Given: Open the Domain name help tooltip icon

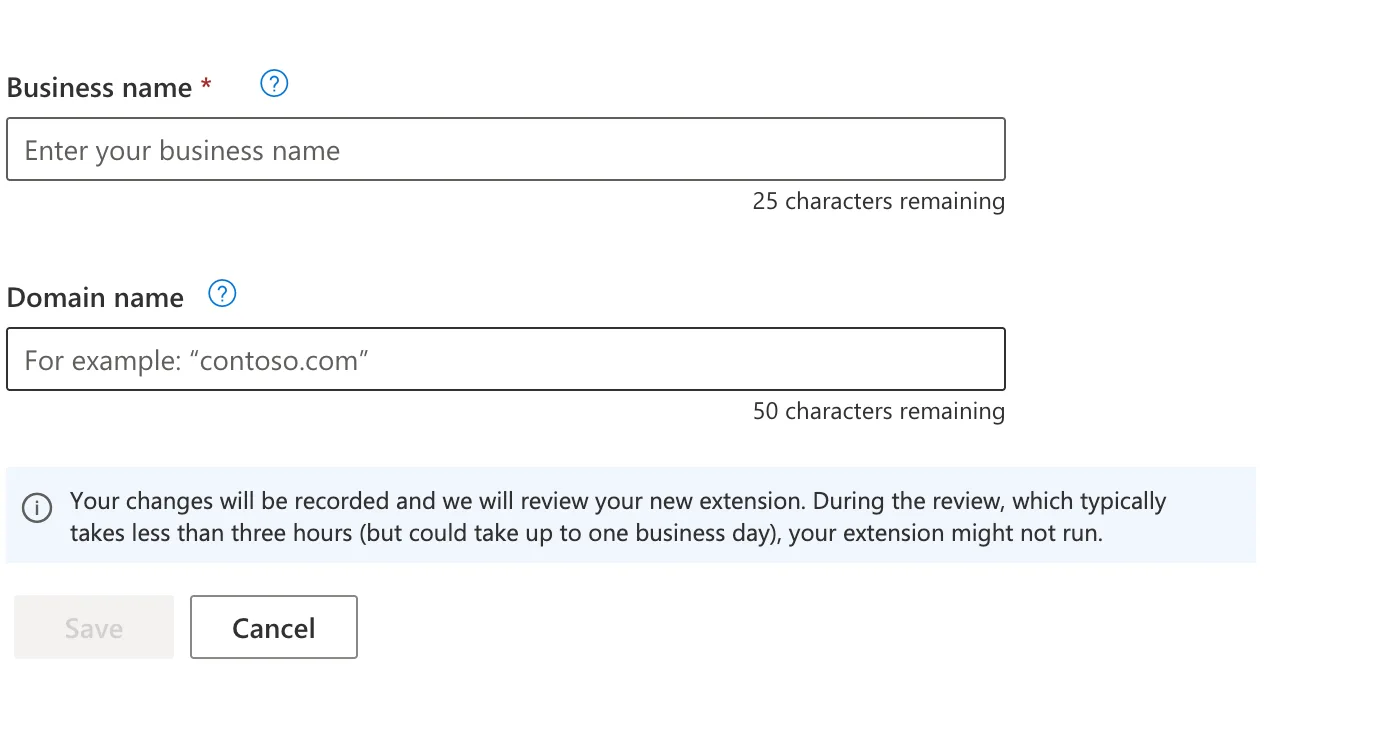Looking at the screenshot, I should (222, 294).
